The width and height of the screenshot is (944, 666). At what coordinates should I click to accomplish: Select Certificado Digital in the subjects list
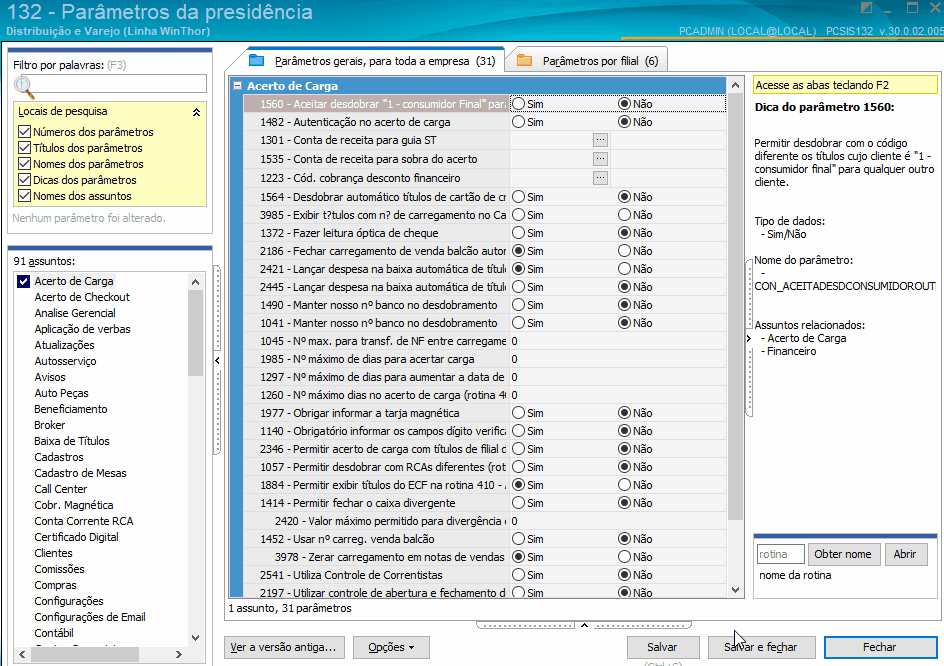pos(76,537)
